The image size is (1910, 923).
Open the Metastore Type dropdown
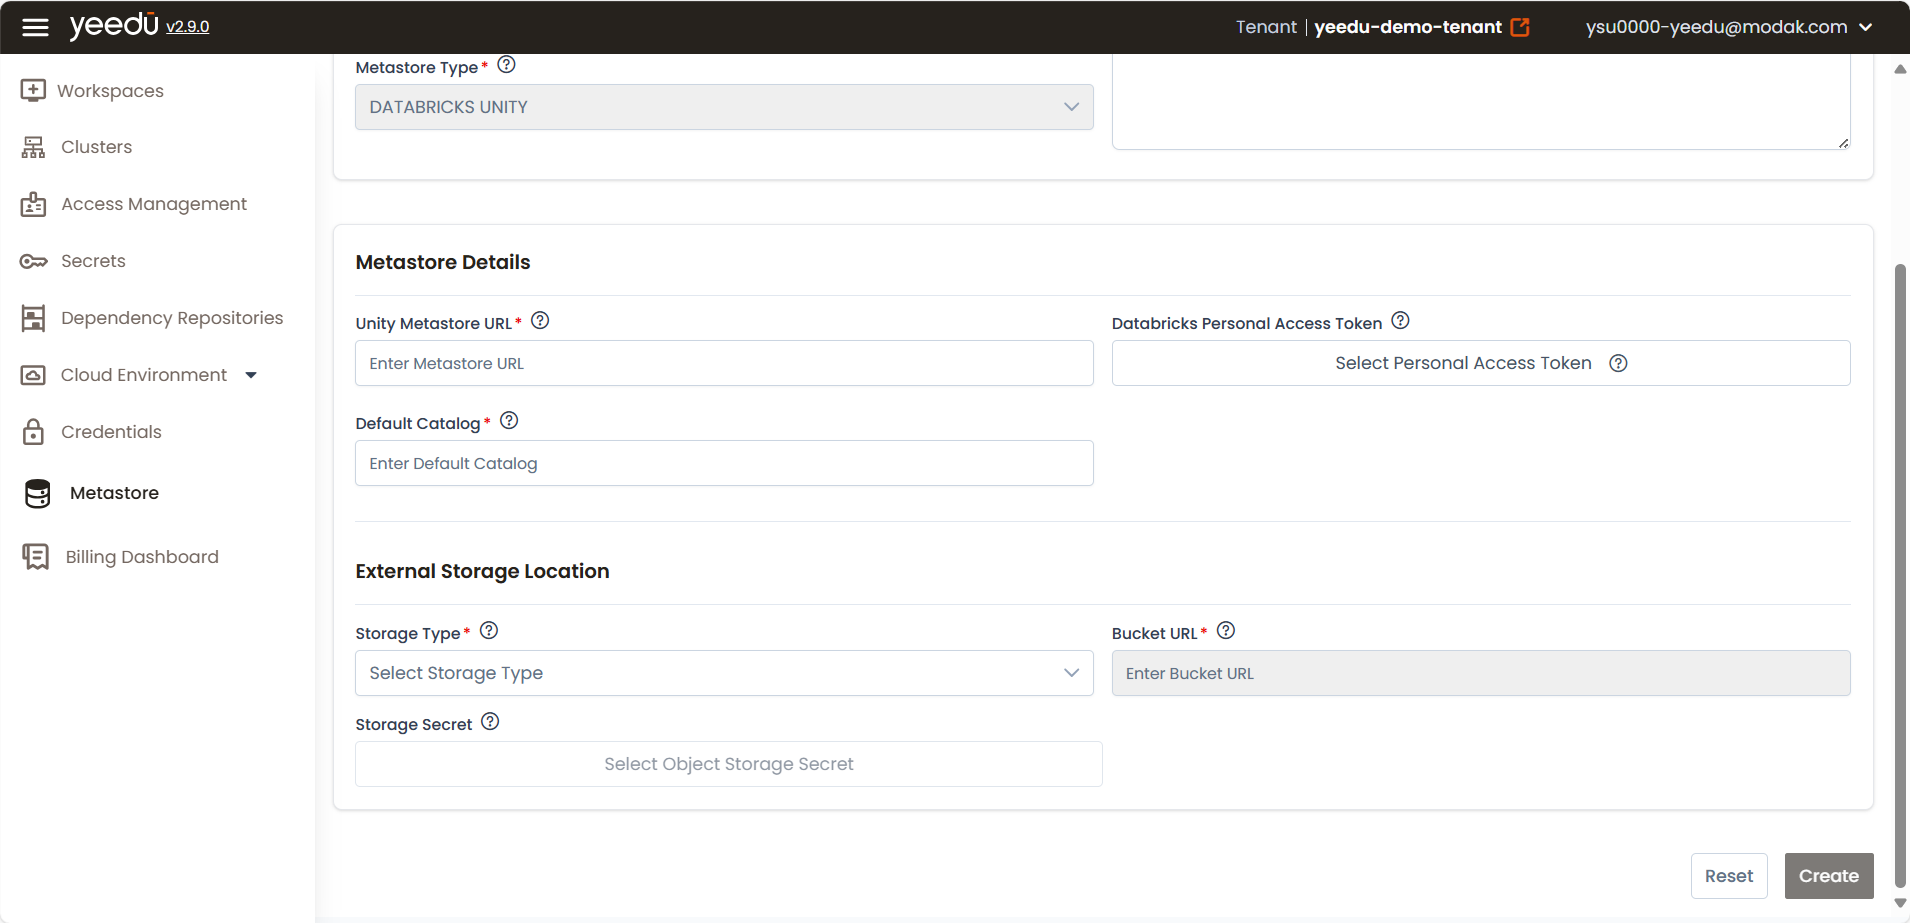[723, 107]
